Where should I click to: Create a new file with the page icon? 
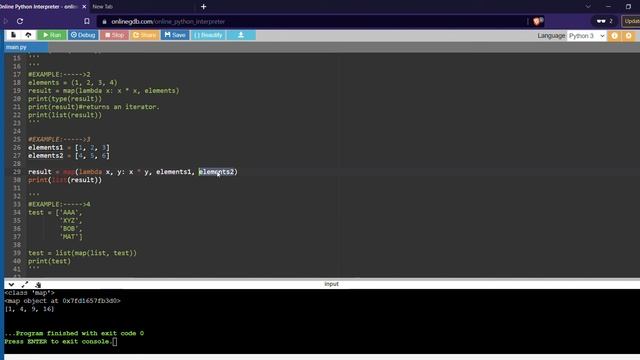coord(13,35)
